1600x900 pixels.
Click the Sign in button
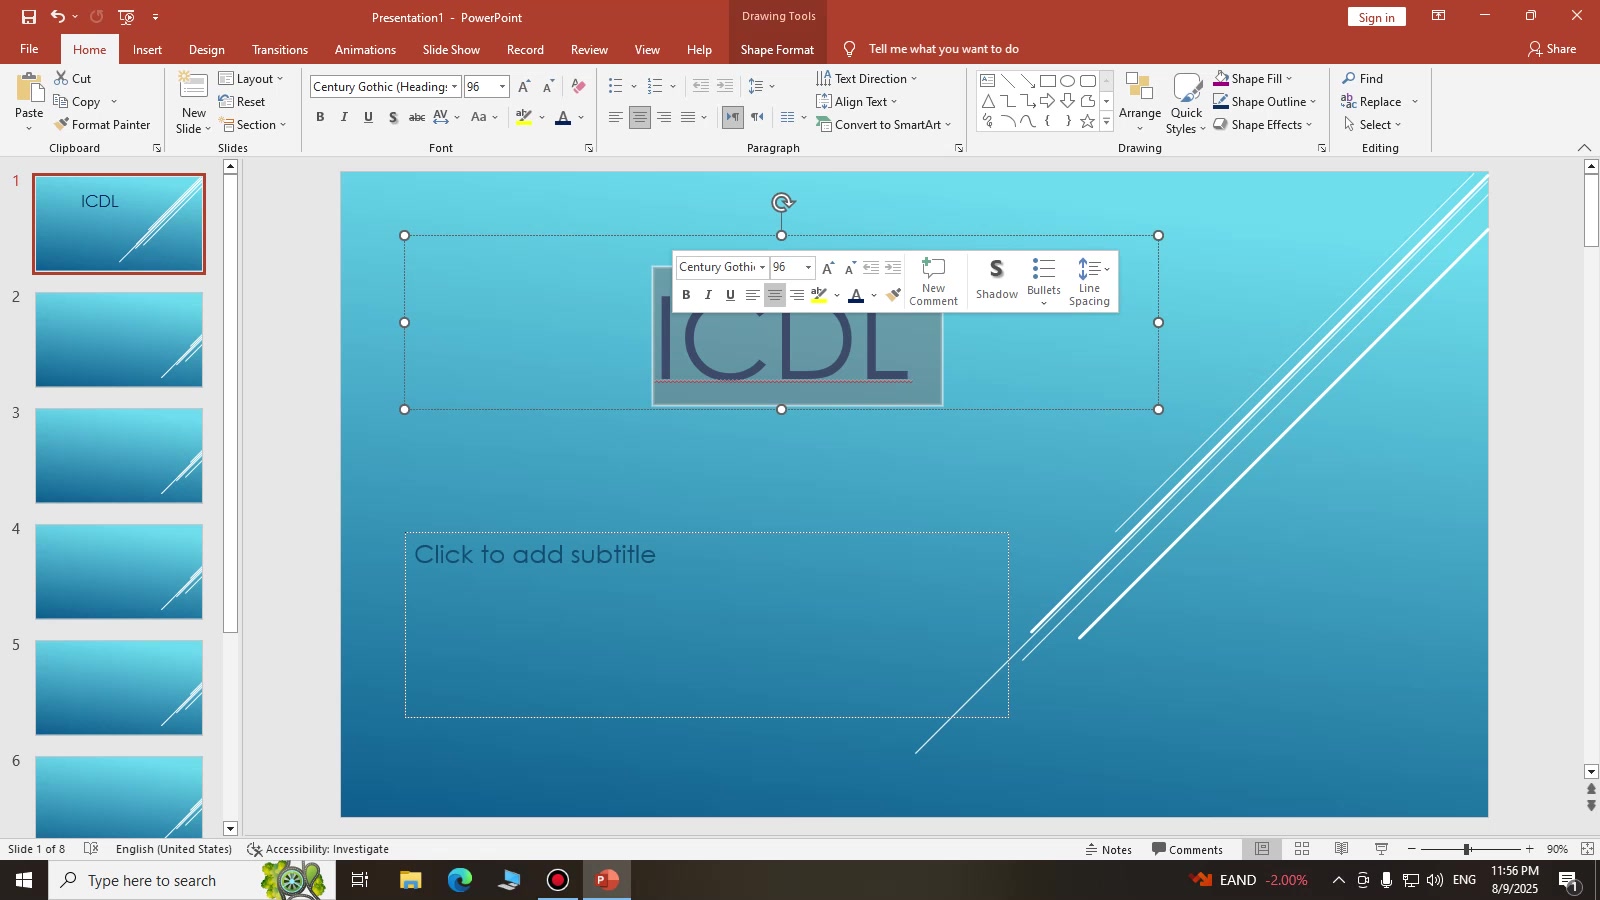click(x=1376, y=18)
